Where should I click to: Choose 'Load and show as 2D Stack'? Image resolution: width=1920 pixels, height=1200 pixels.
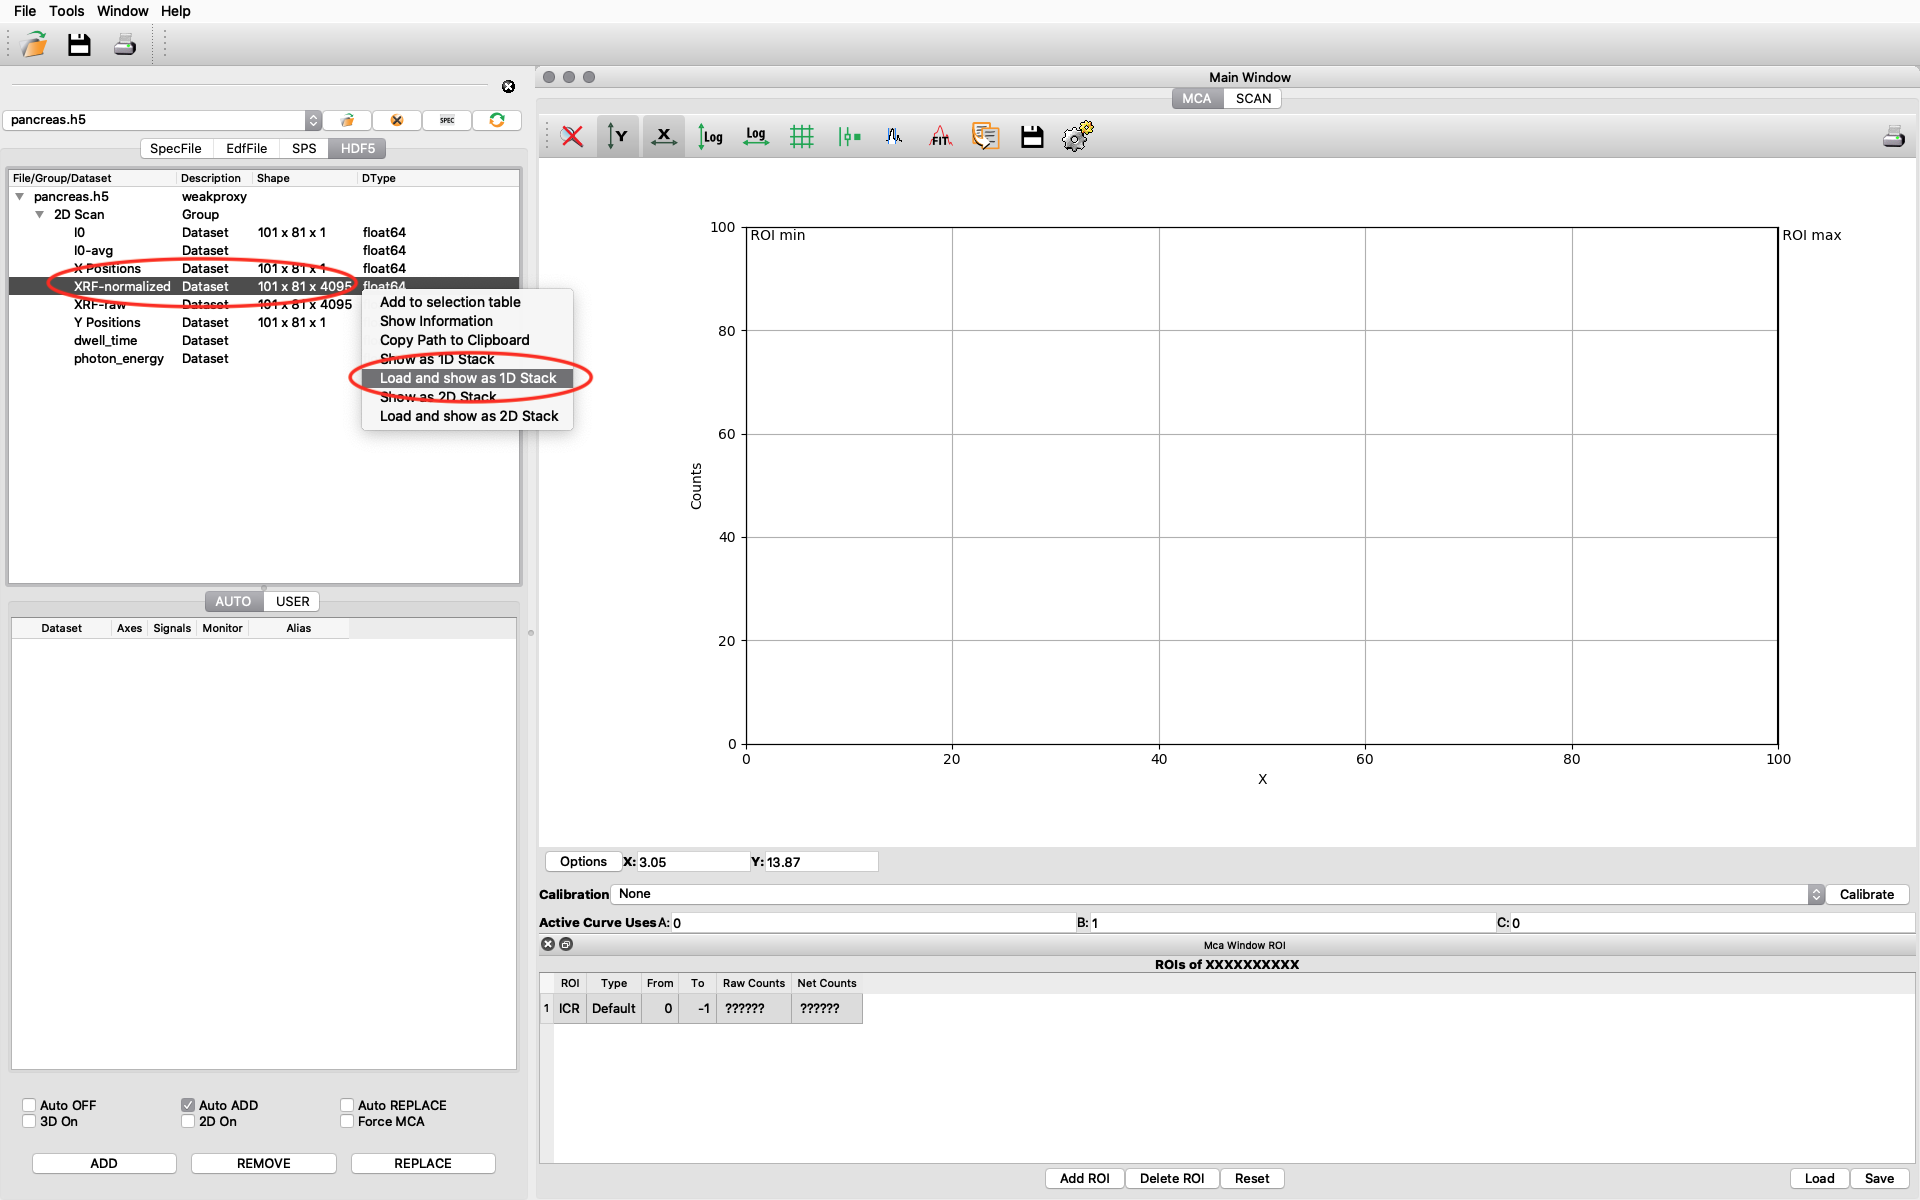point(467,416)
